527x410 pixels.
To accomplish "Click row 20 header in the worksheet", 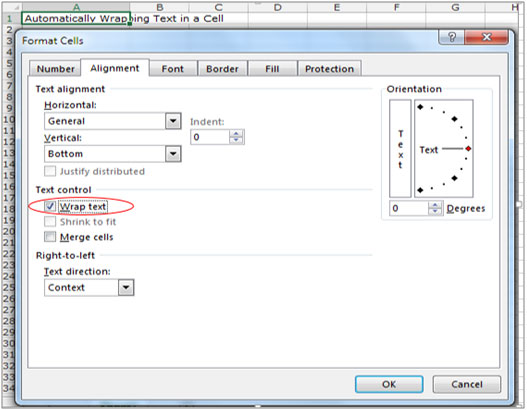I will (9, 232).
